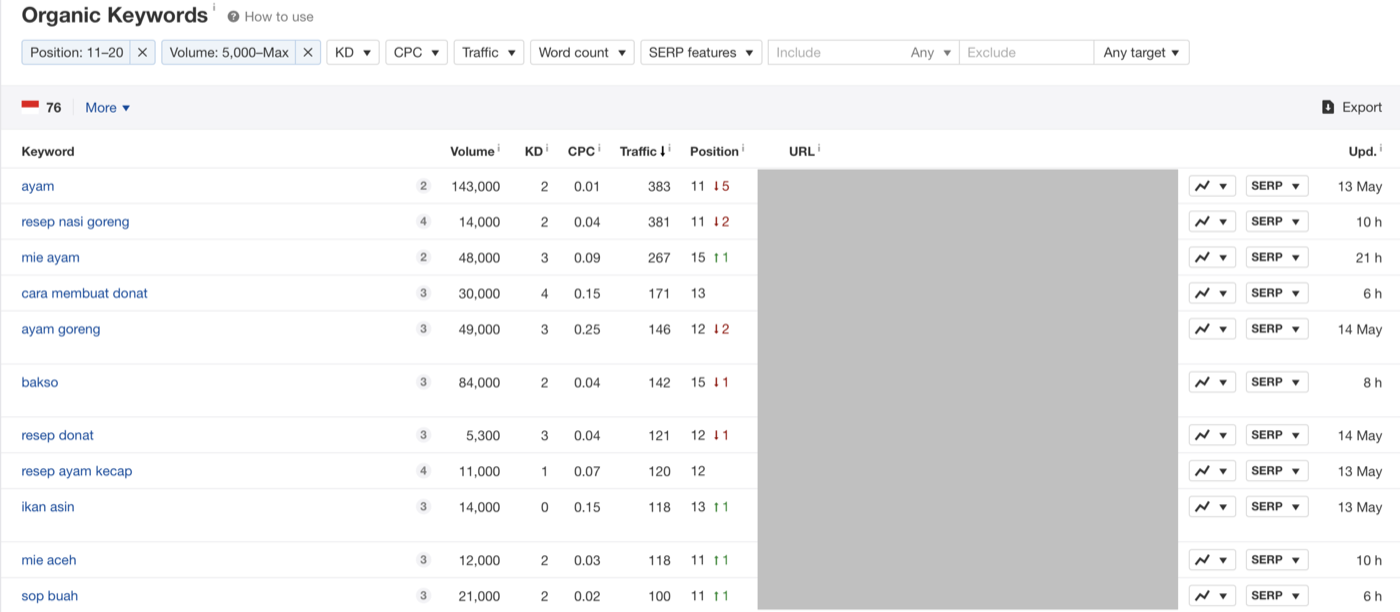Sort table by Volume column
This screenshot has width=1400, height=612.
[x=472, y=151]
